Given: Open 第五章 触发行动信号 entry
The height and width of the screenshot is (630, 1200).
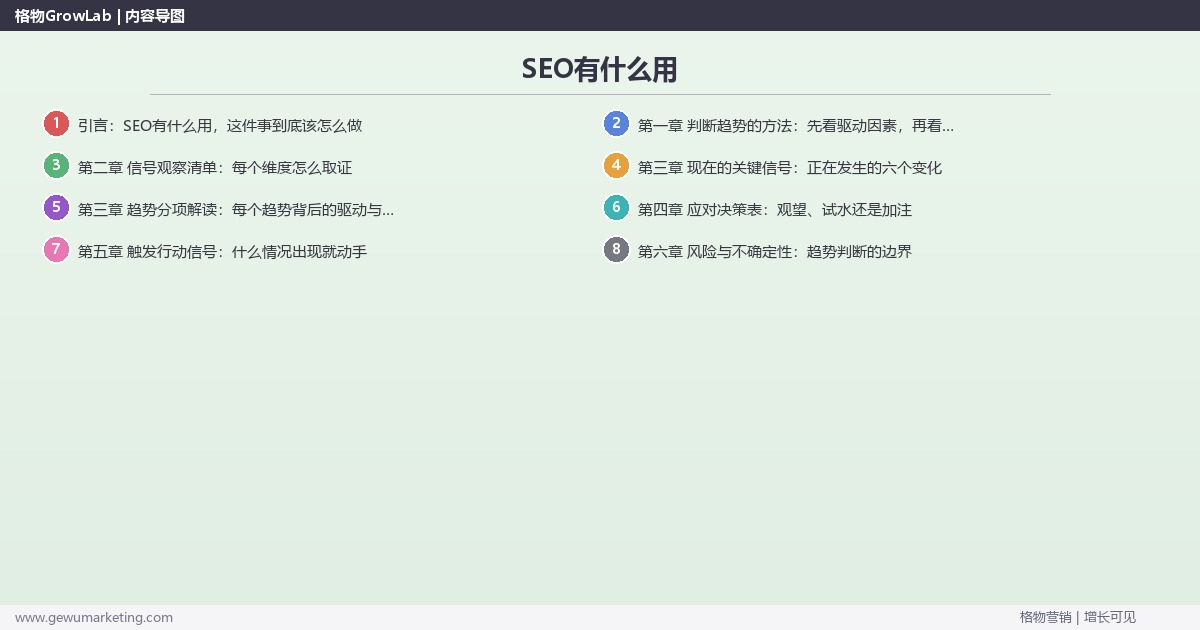Looking at the screenshot, I should click(223, 252).
